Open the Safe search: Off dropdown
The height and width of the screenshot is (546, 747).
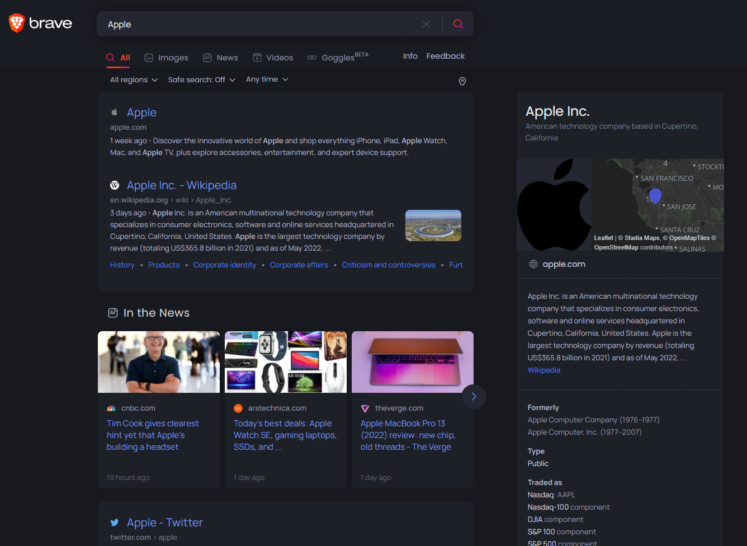click(202, 80)
